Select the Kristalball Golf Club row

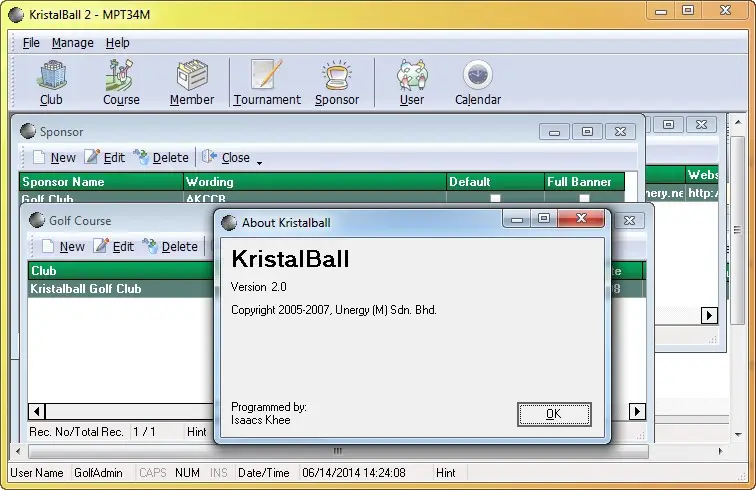pos(121,288)
